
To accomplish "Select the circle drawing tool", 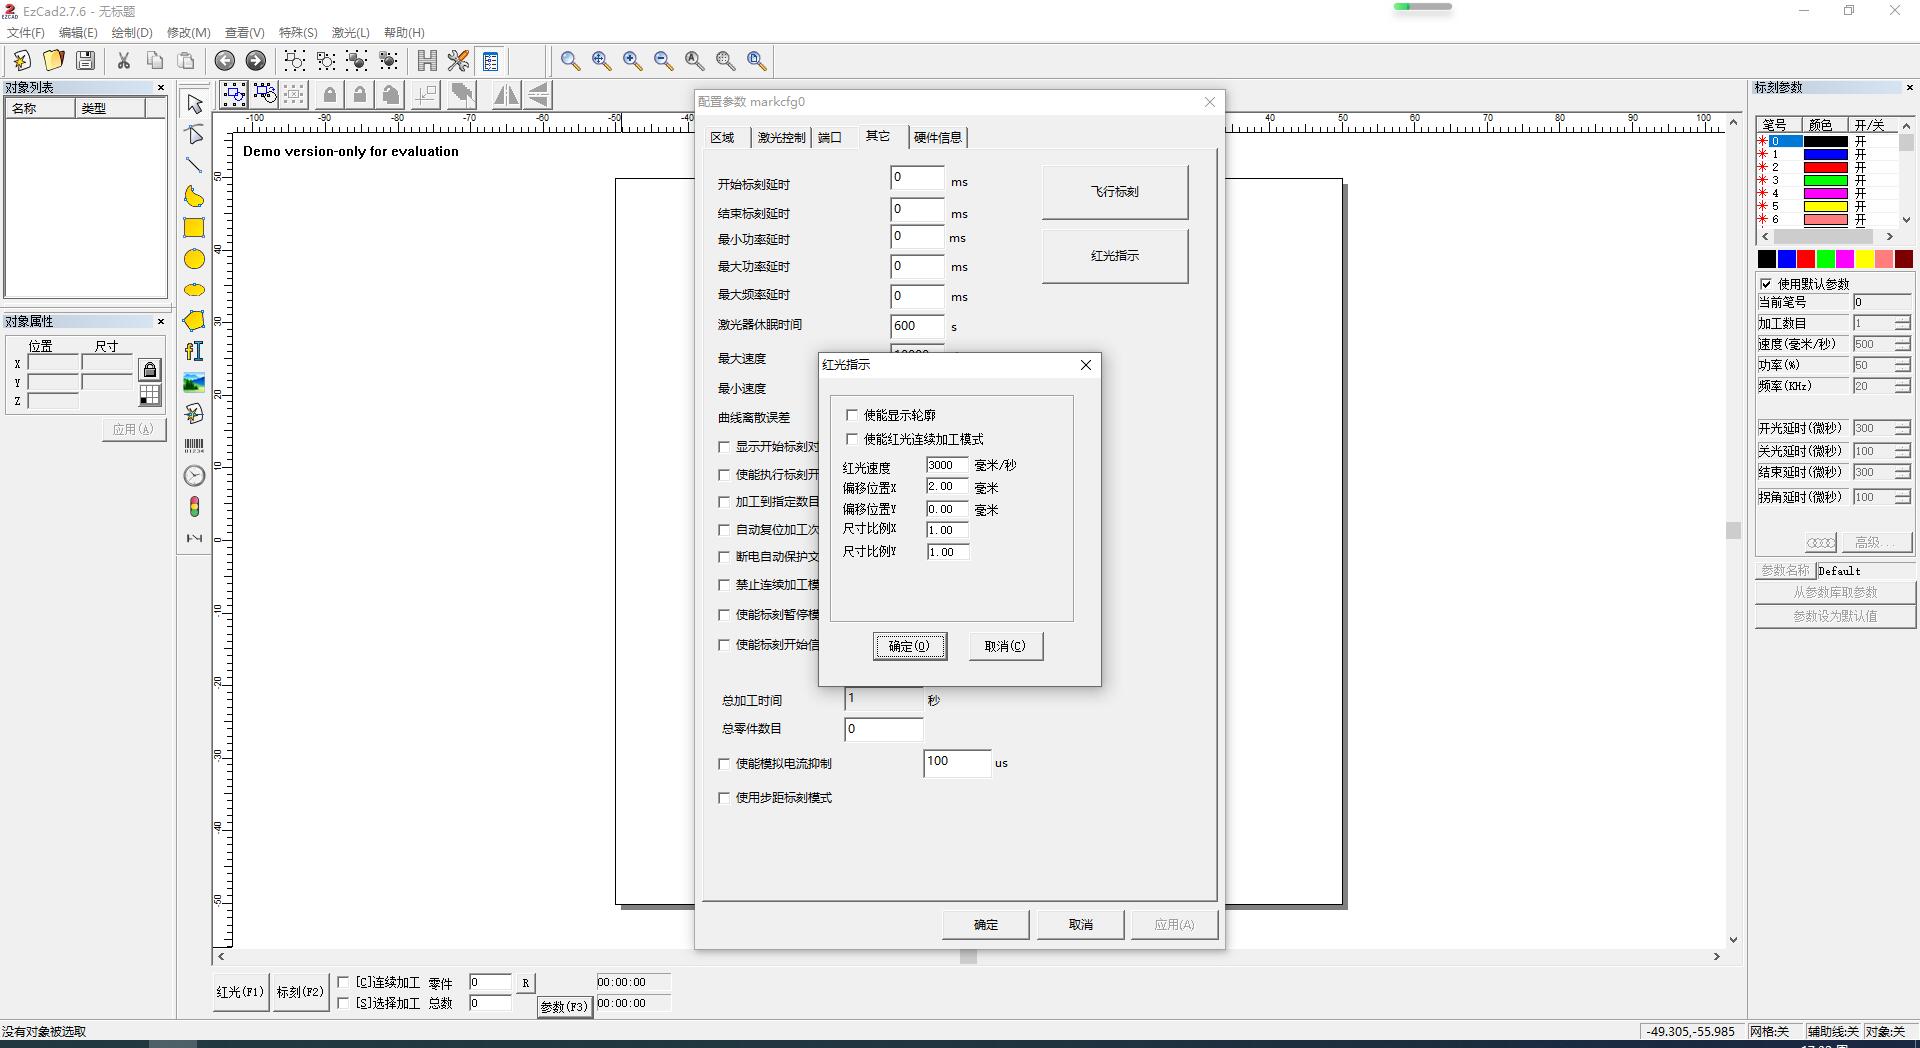I will tap(194, 259).
